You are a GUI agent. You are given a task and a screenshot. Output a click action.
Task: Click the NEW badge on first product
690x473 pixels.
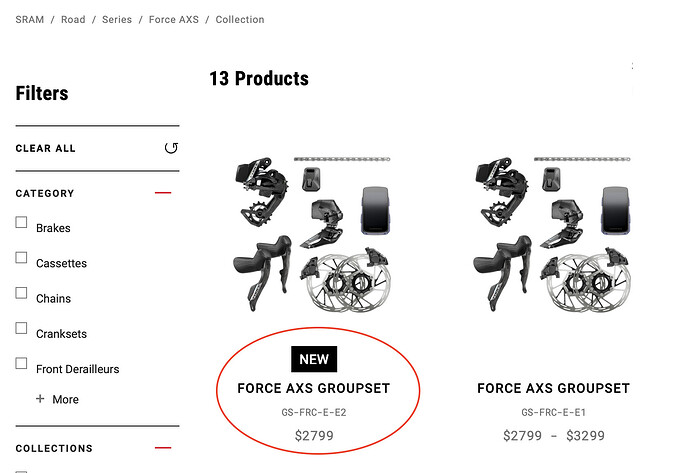[313, 359]
